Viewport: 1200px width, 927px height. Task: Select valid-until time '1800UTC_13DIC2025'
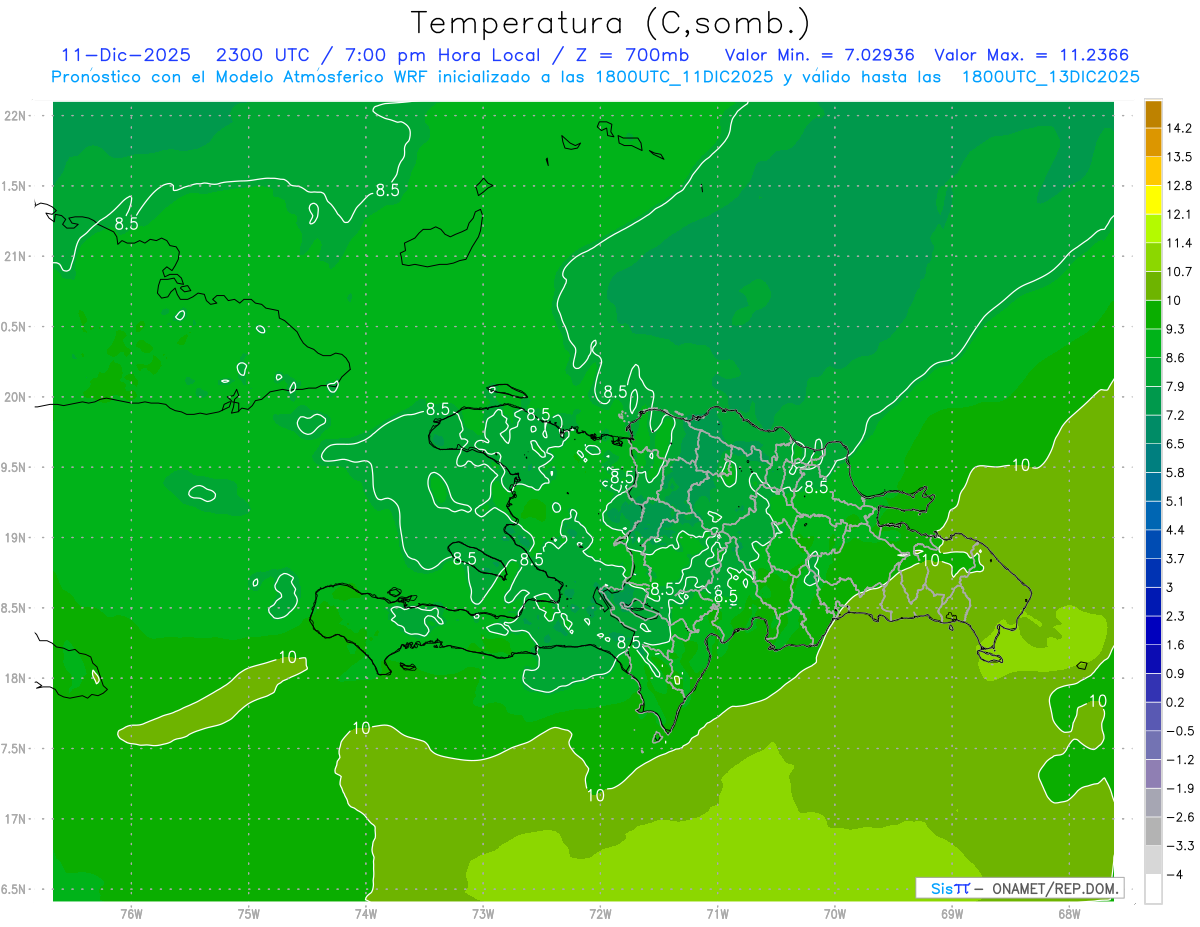click(x=1051, y=77)
